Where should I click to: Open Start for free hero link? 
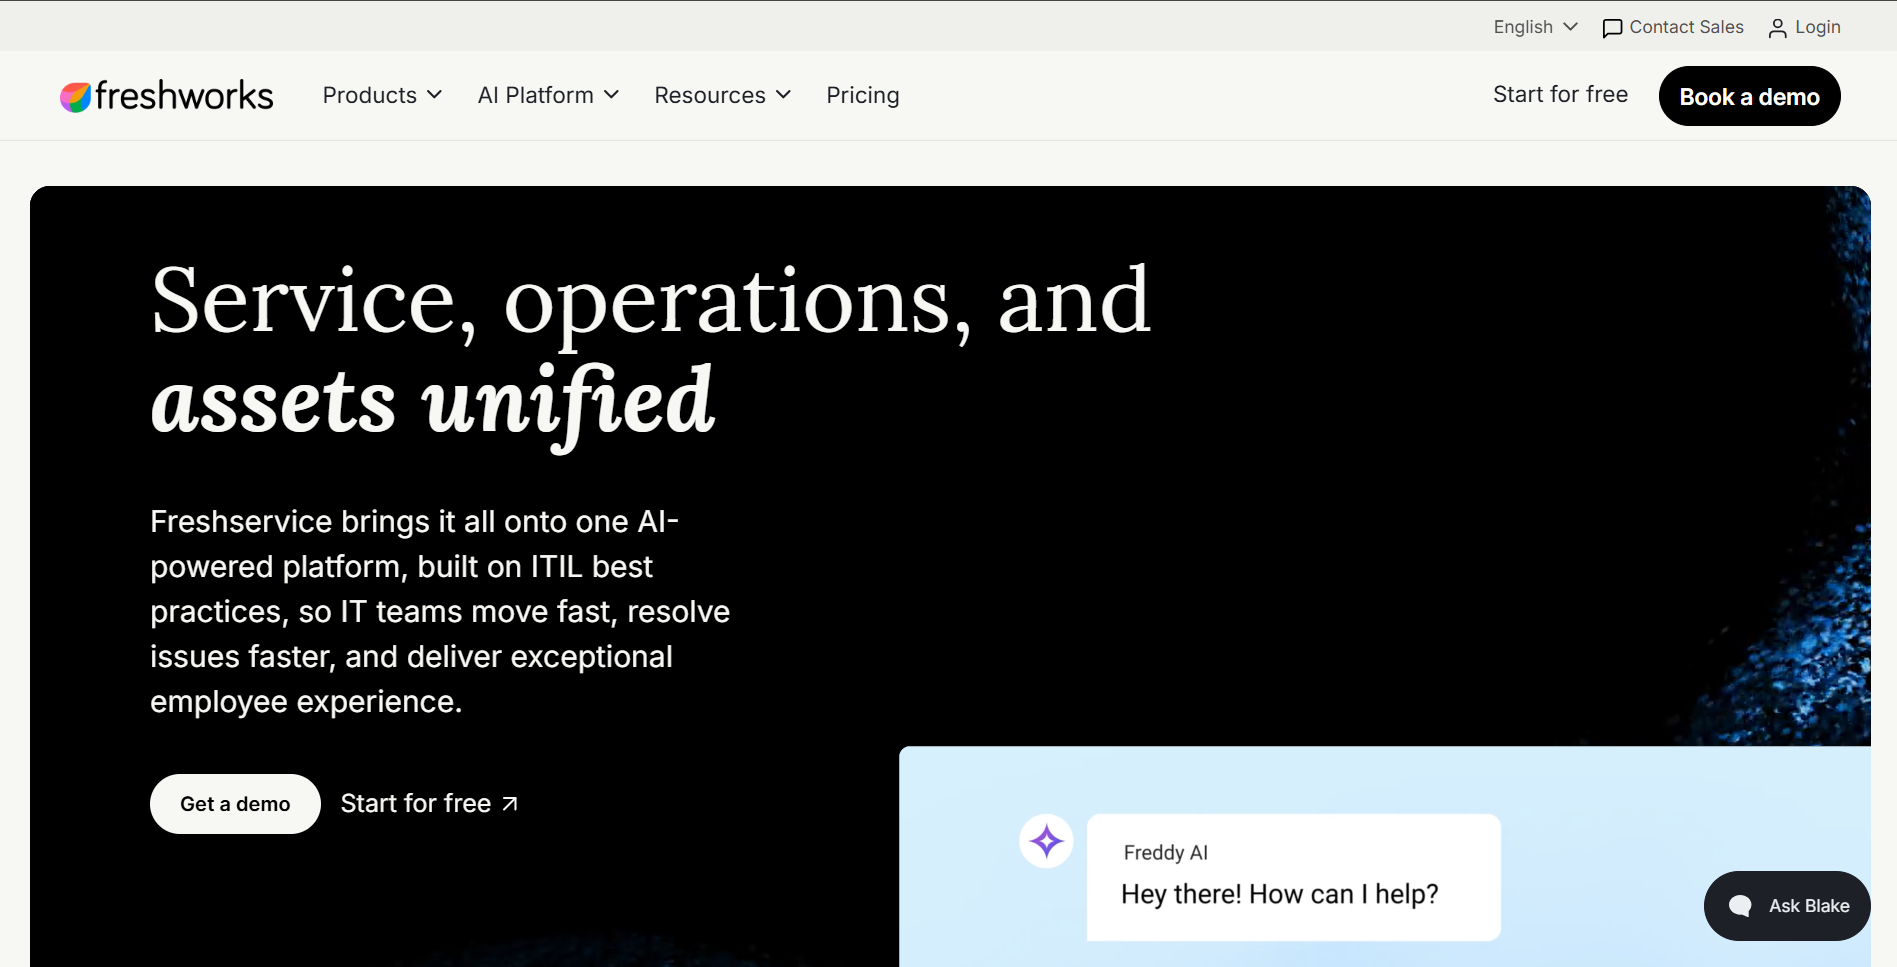(429, 804)
